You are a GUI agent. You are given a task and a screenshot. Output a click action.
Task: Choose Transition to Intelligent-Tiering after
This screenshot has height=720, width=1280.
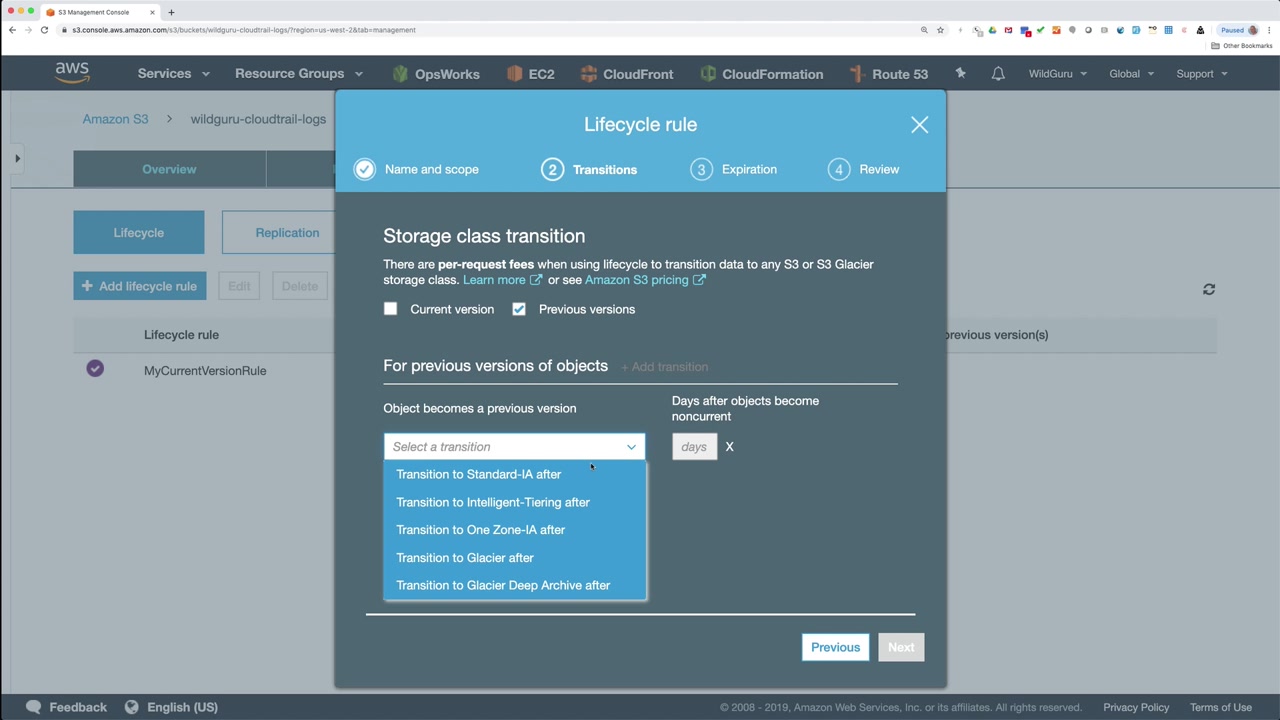coord(515,502)
